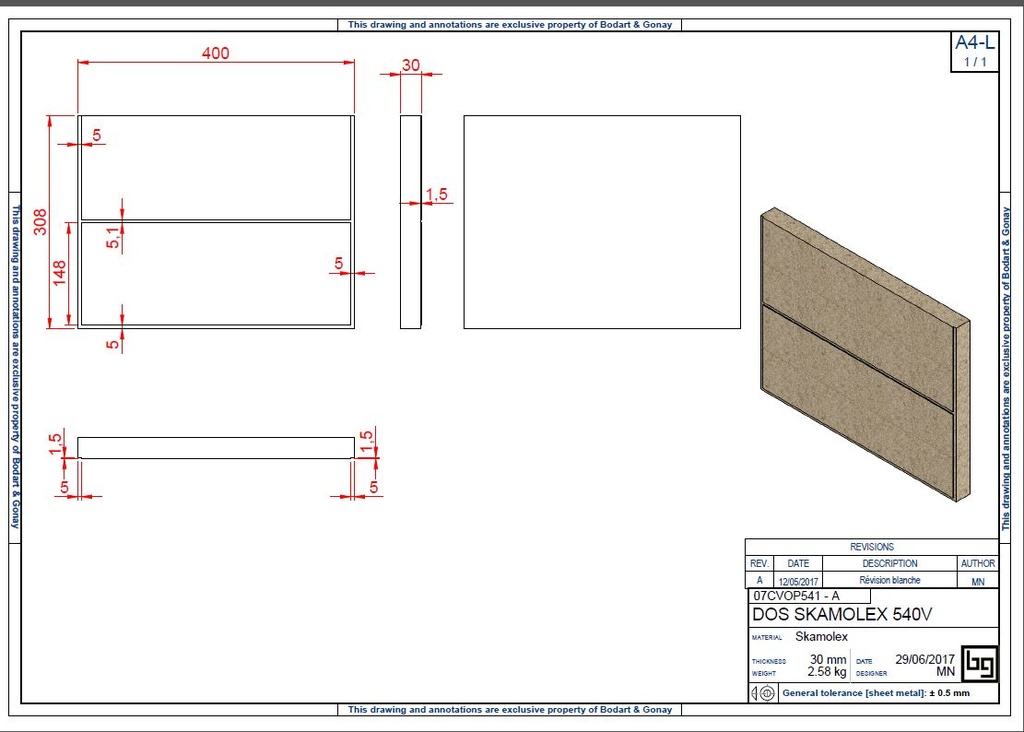Select the 12/05/2017 revision date cell
Screen dimensions: 1024x732
point(798,581)
